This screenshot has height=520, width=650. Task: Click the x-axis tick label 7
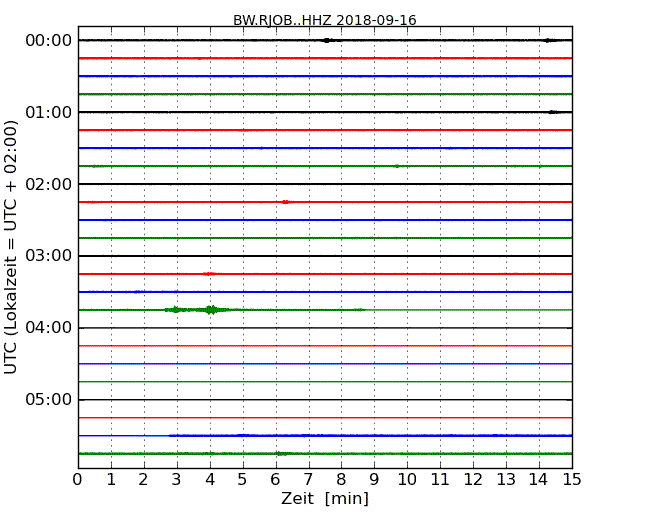click(x=308, y=480)
